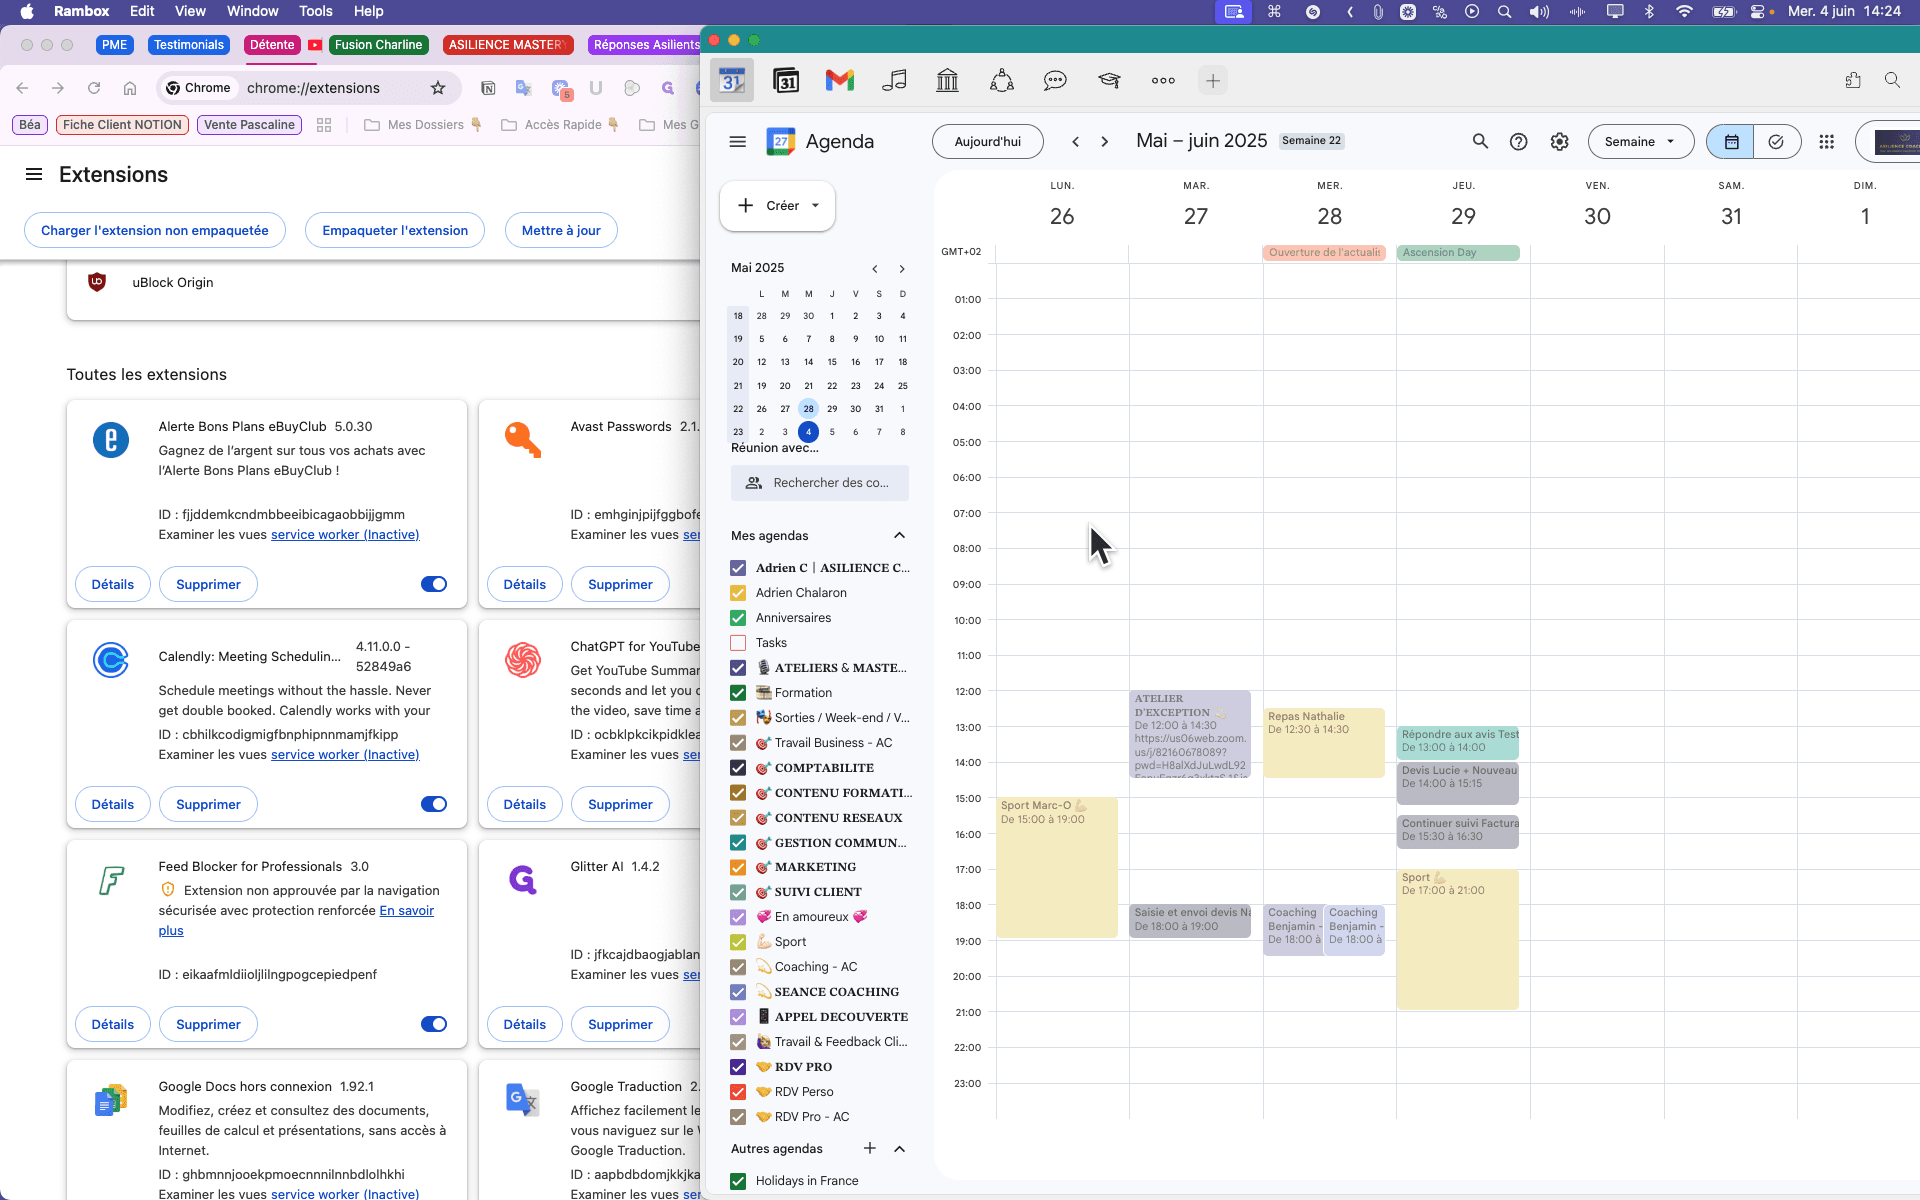Open the Sport Marc-O event
Viewport: 1920px width, 1200px height.
[x=1057, y=868]
